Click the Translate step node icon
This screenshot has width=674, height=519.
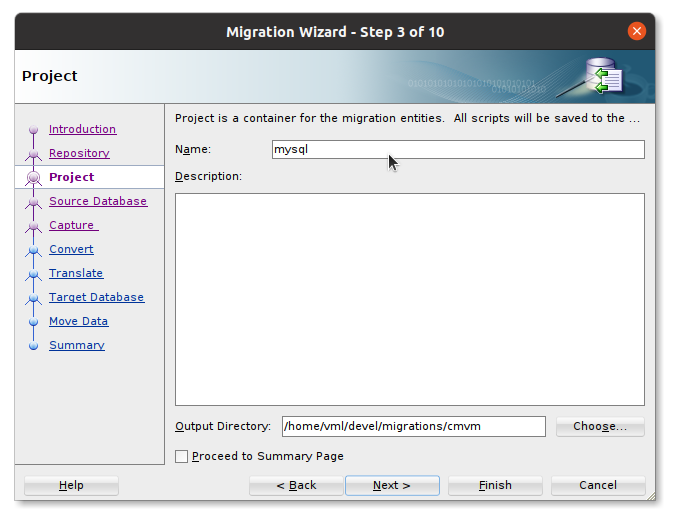click(x=34, y=274)
